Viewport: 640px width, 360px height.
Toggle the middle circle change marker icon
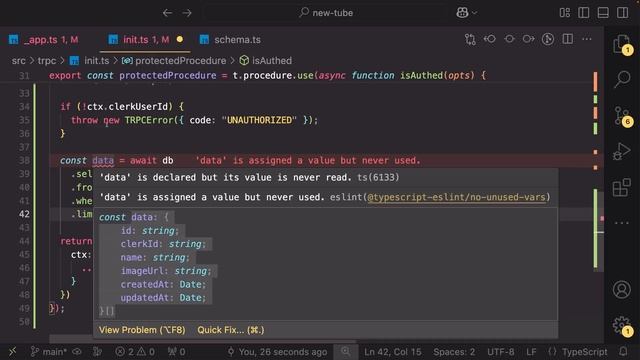pos(509,39)
